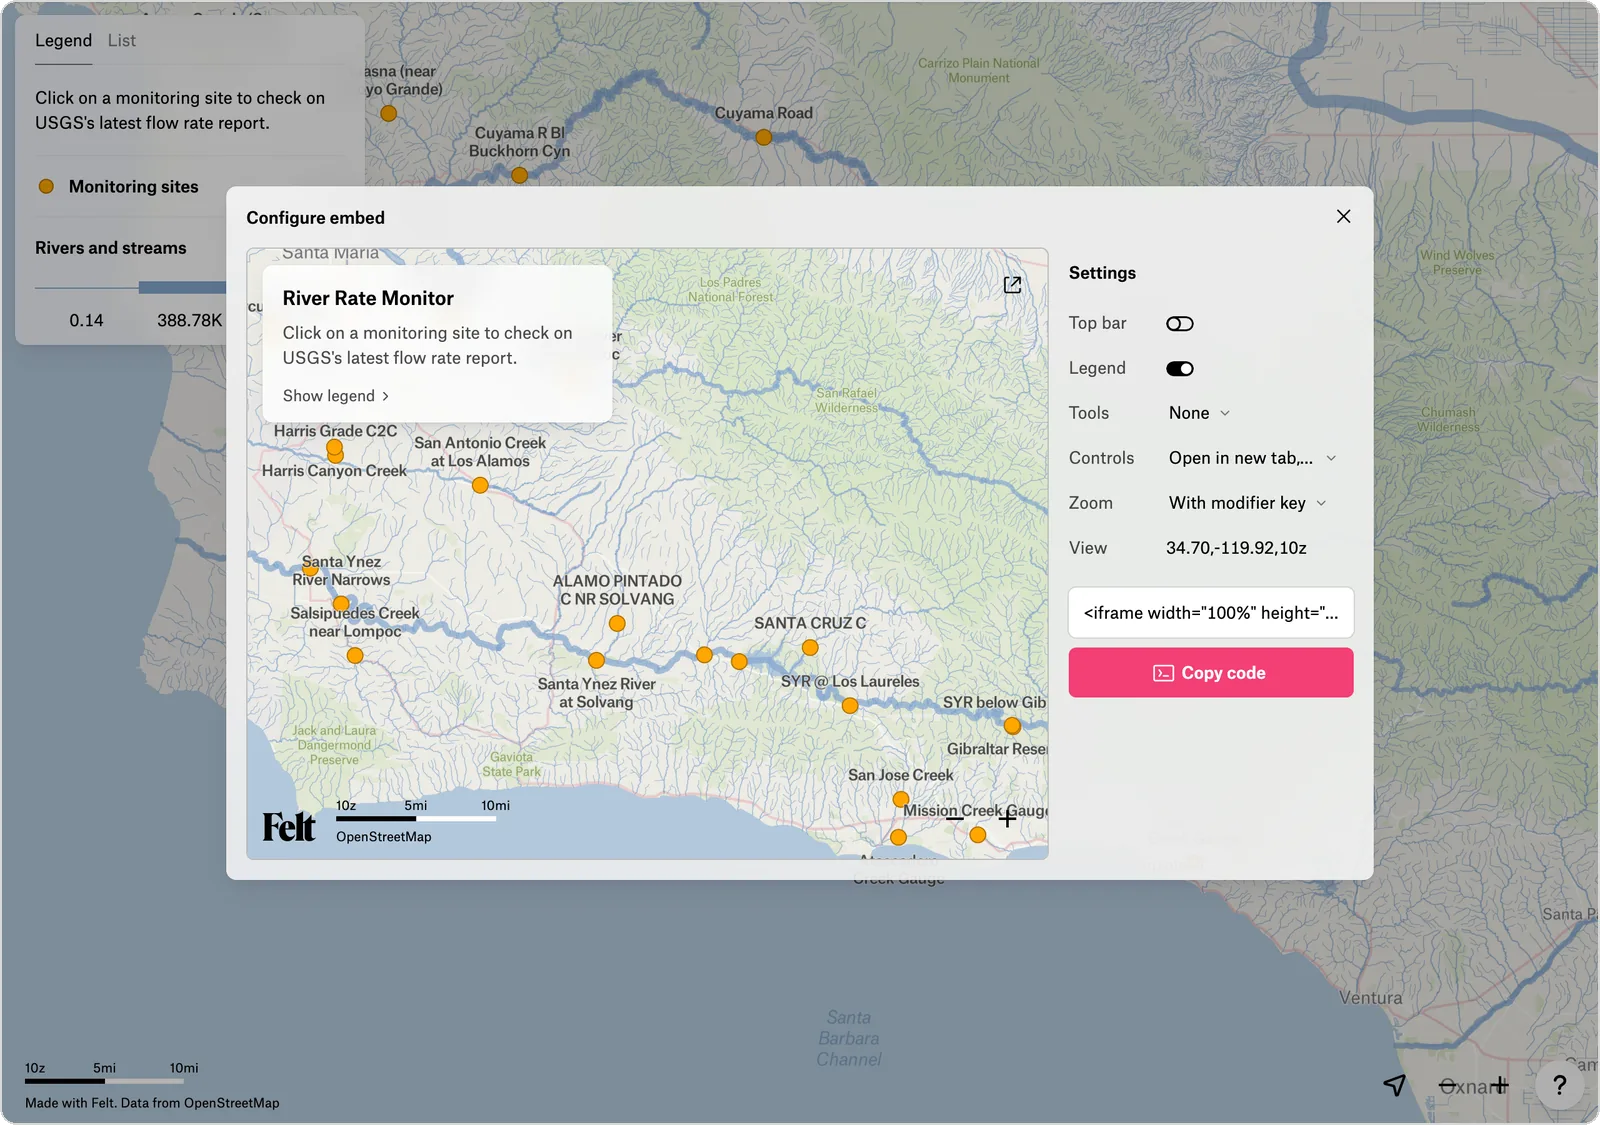Image resolution: width=1600 pixels, height=1125 pixels.
Task: Expand Show legend in the preview card
Action: tap(336, 396)
